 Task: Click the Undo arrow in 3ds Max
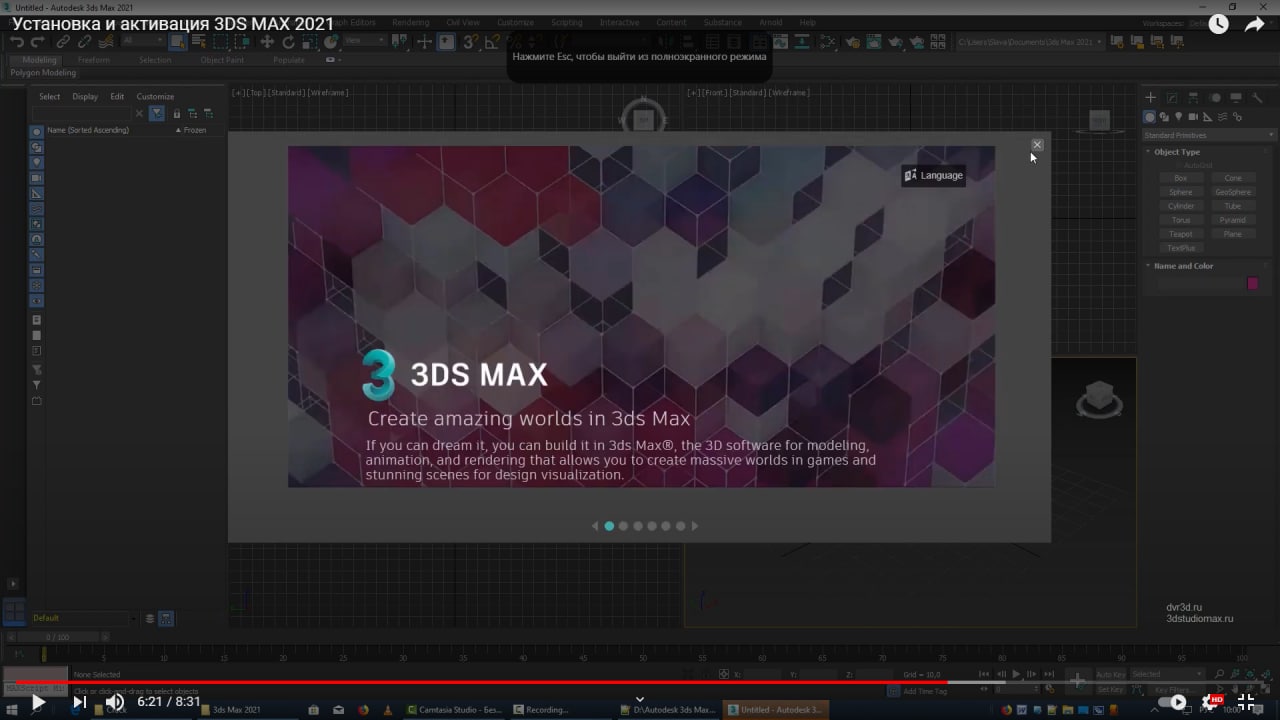pos(17,42)
